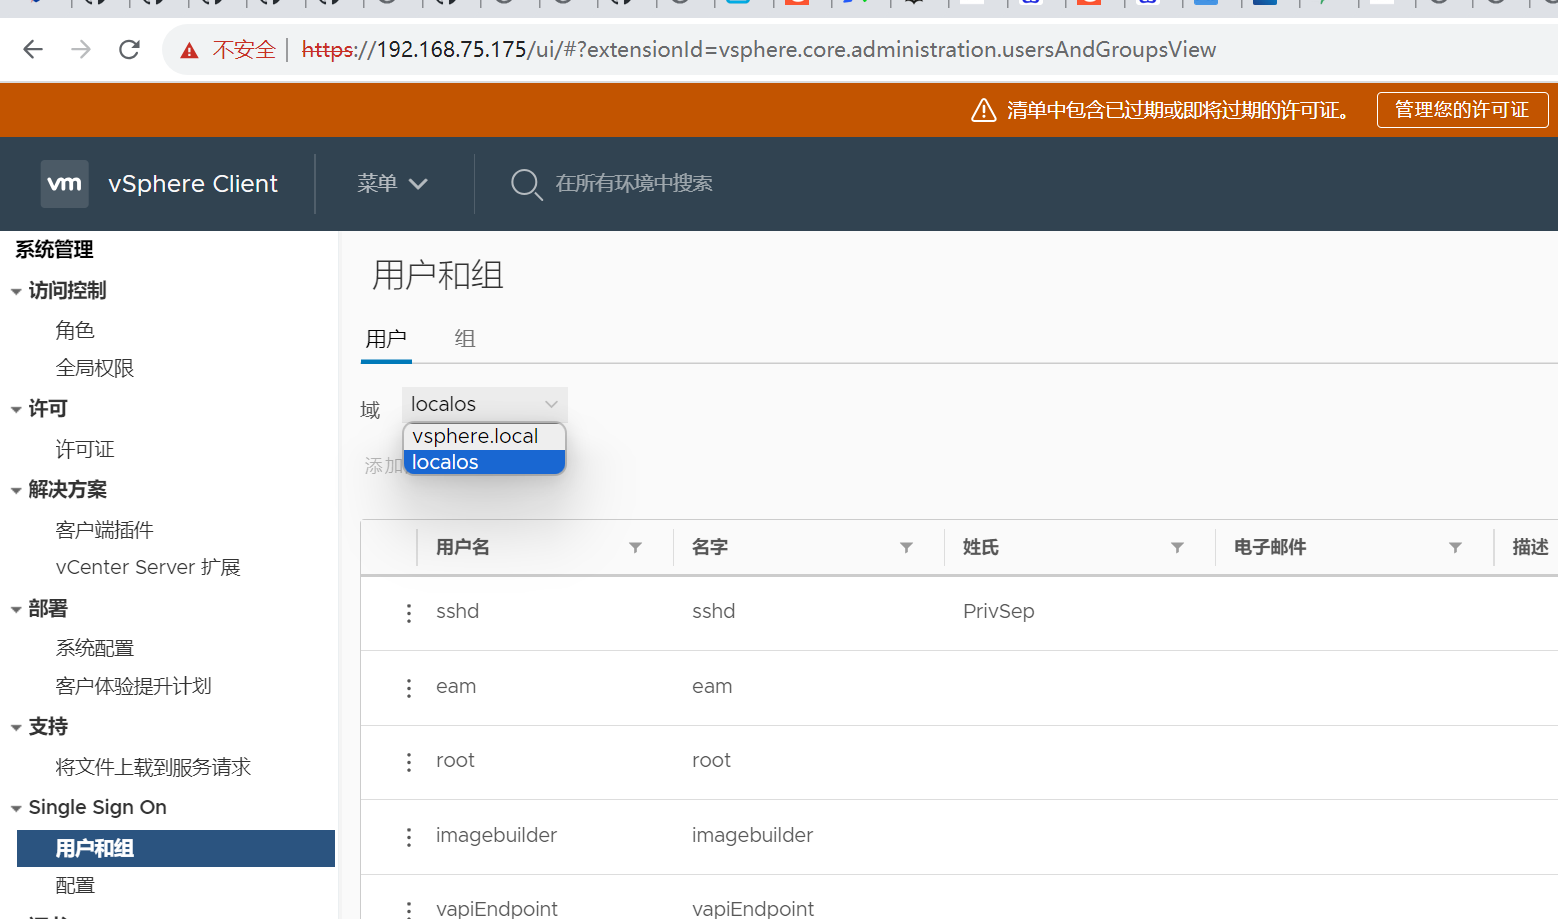This screenshot has height=919, width=1558.
Task: Open 全局权限 in the sidebar
Action: (95, 368)
